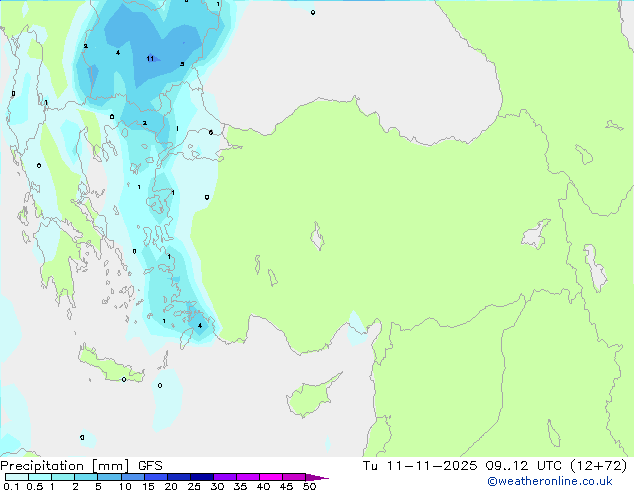
Task: Click the 20–25 mm legend swatch
Action: click(x=178, y=477)
